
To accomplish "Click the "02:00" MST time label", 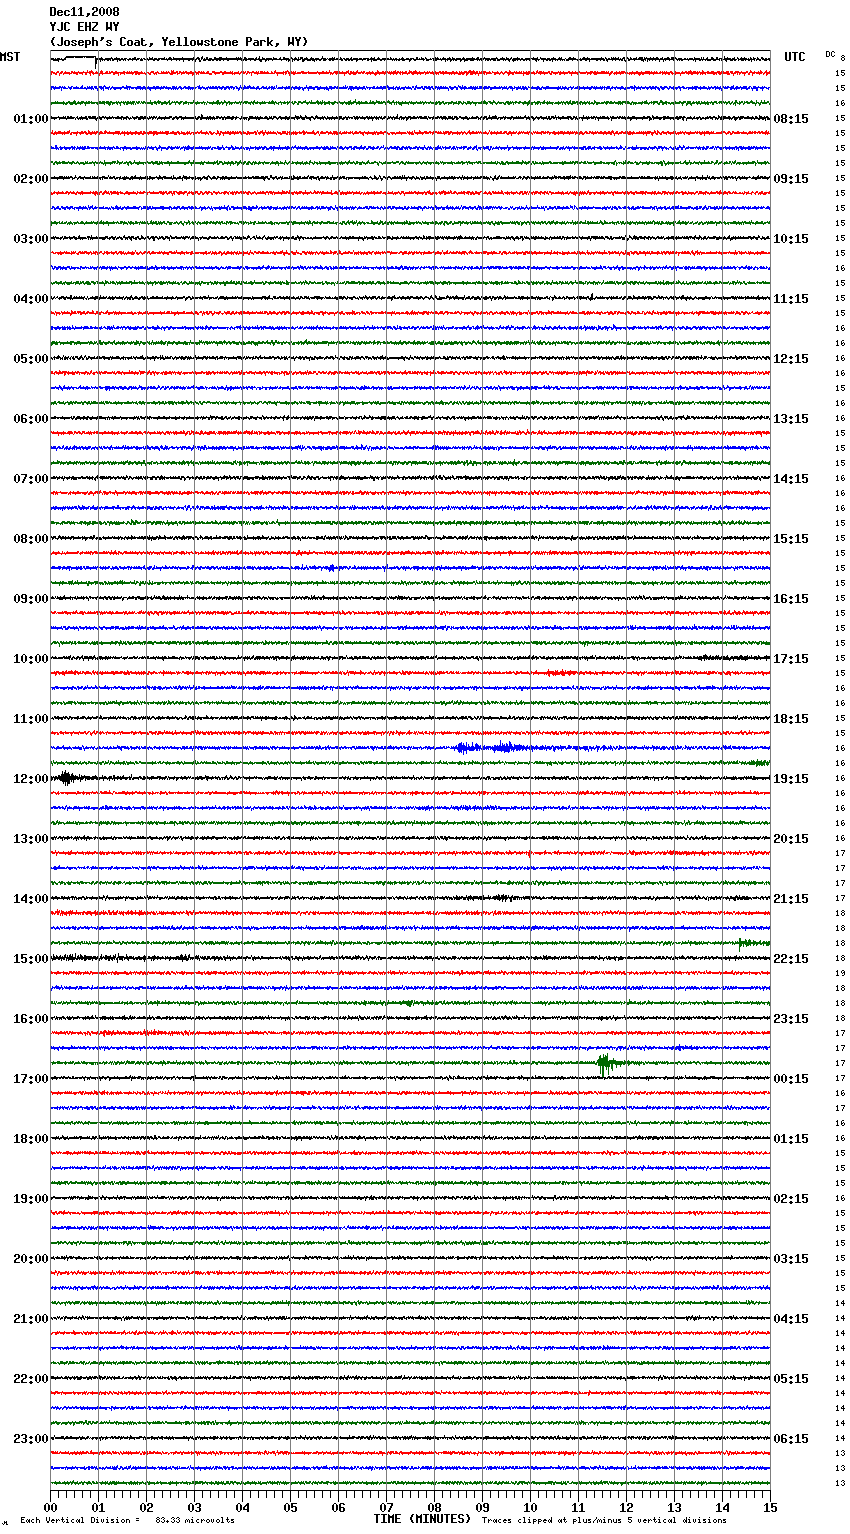I will [31, 179].
